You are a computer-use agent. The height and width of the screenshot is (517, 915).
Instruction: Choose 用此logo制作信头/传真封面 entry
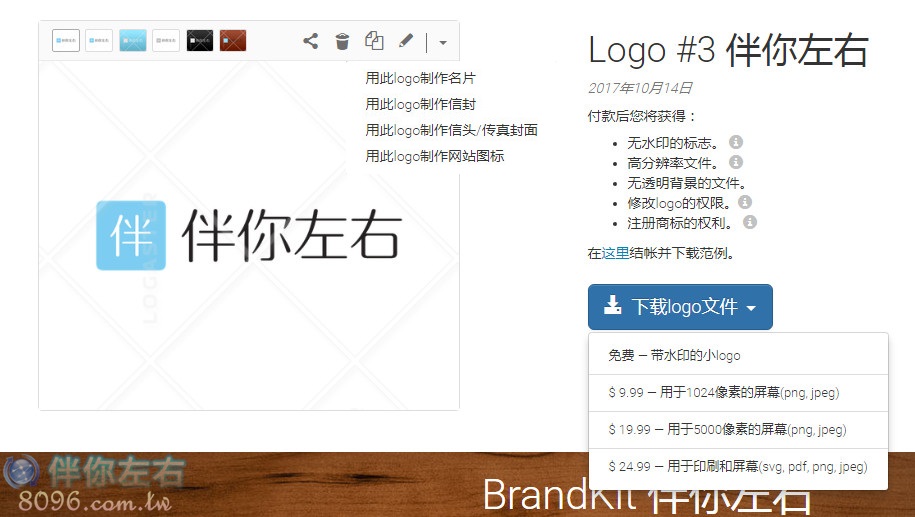451,130
